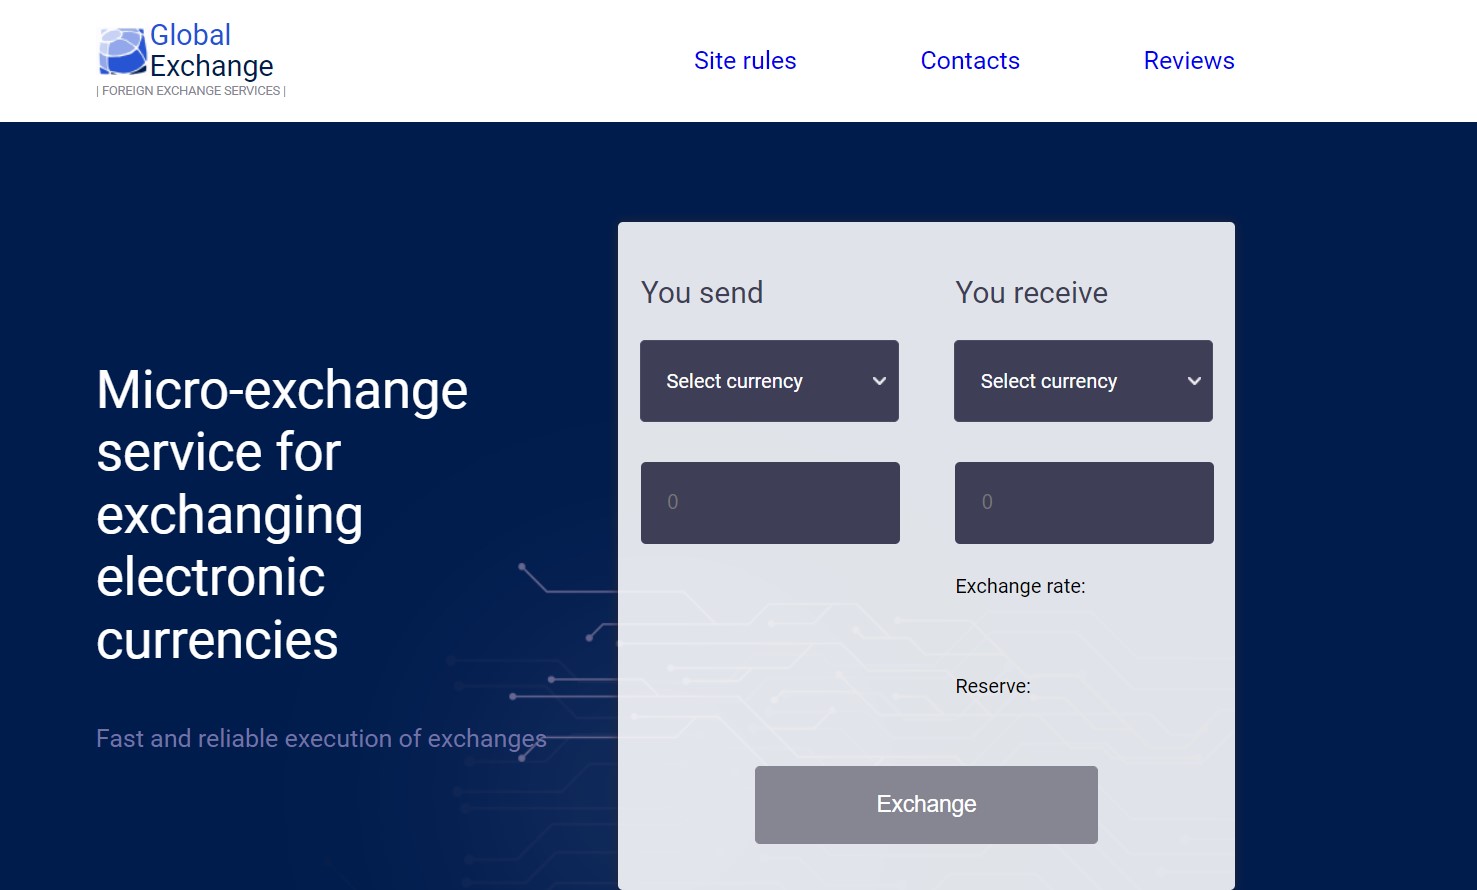
Task: Go to the Contacts page
Action: pyautogui.click(x=969, y=61)
